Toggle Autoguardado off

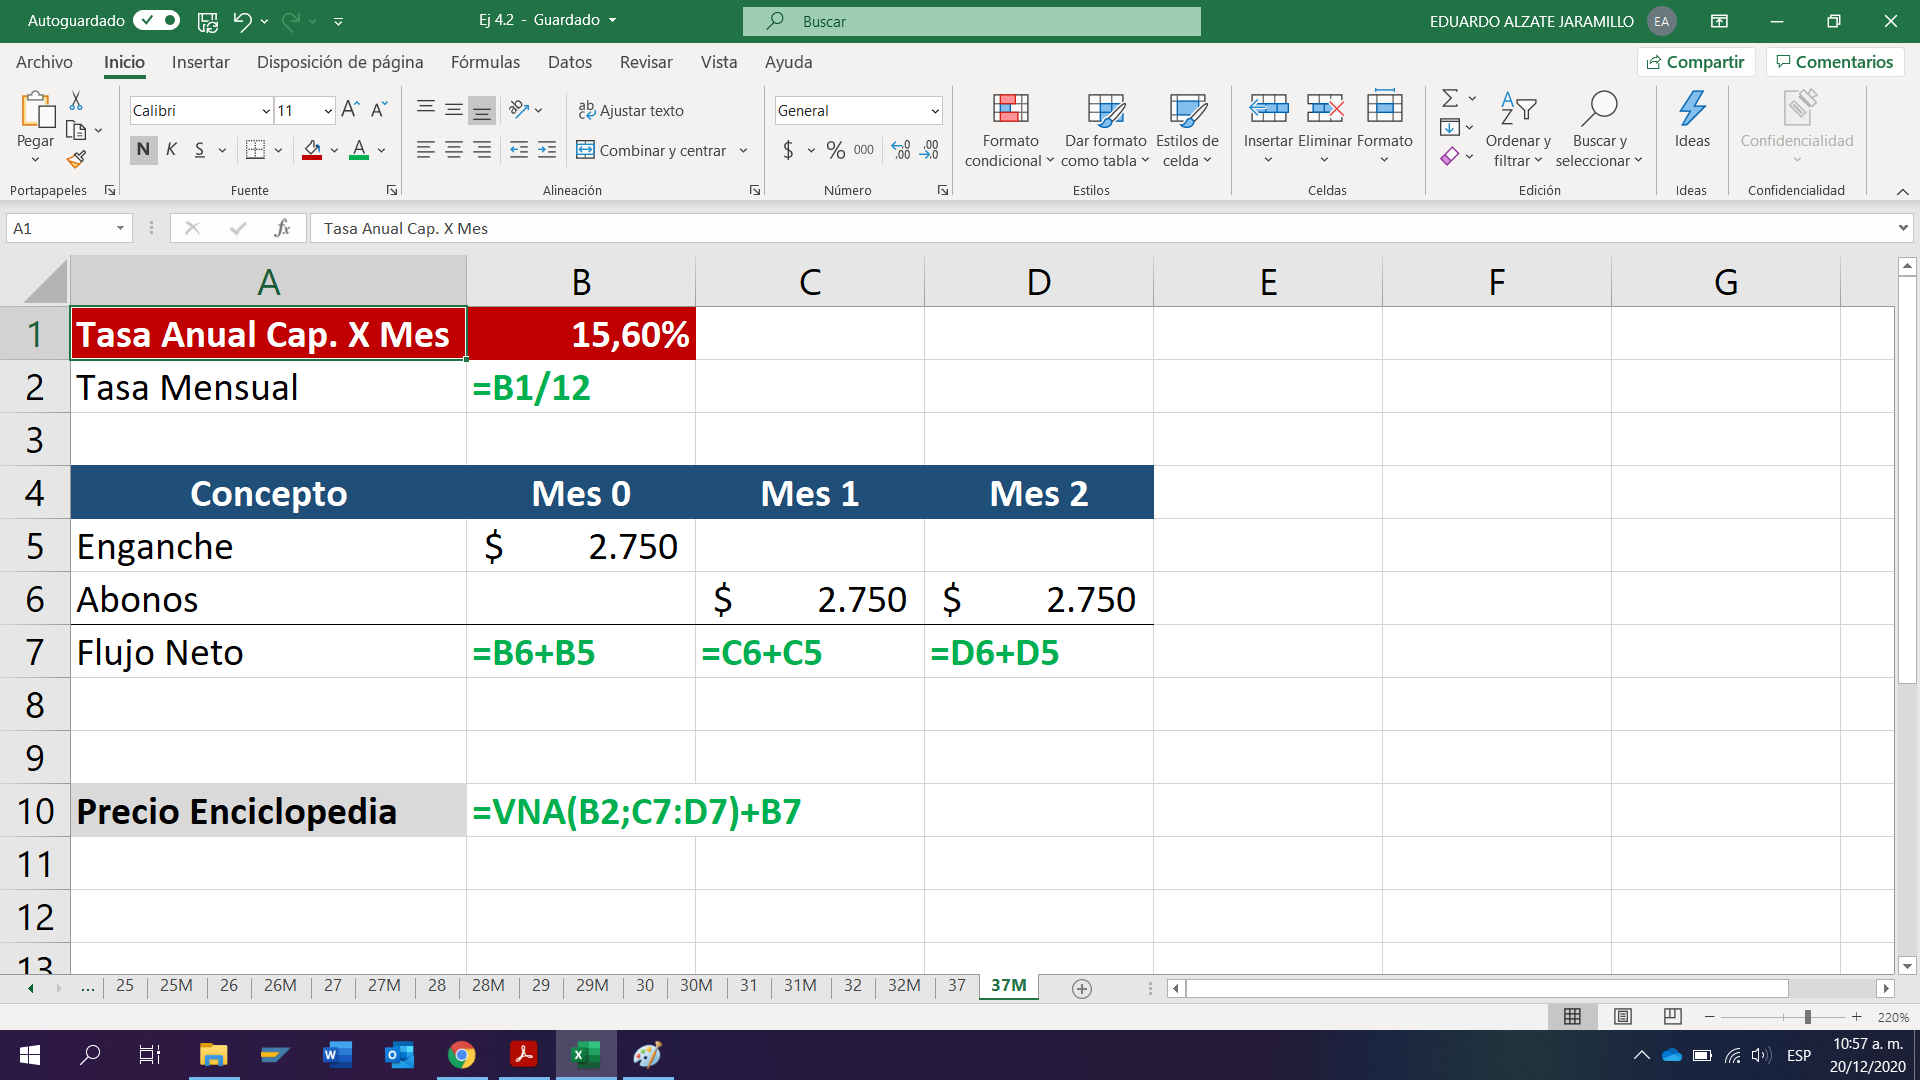pos(155,21)
